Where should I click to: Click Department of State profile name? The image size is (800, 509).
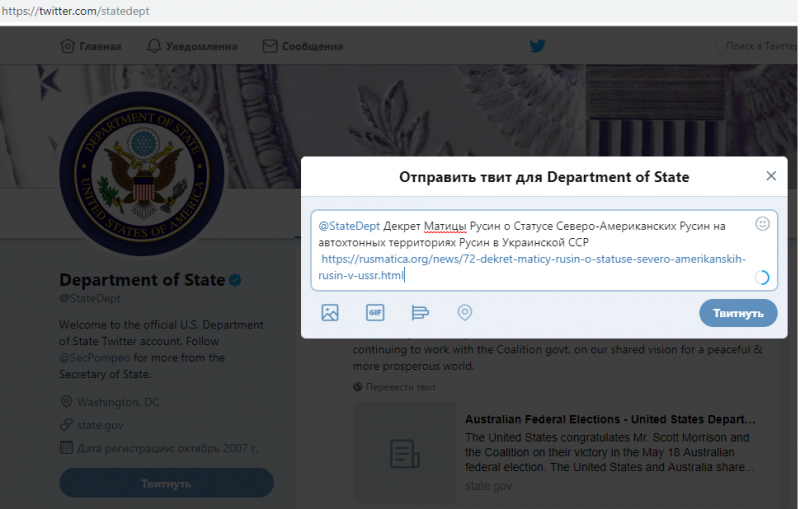(x=142, y=280)
